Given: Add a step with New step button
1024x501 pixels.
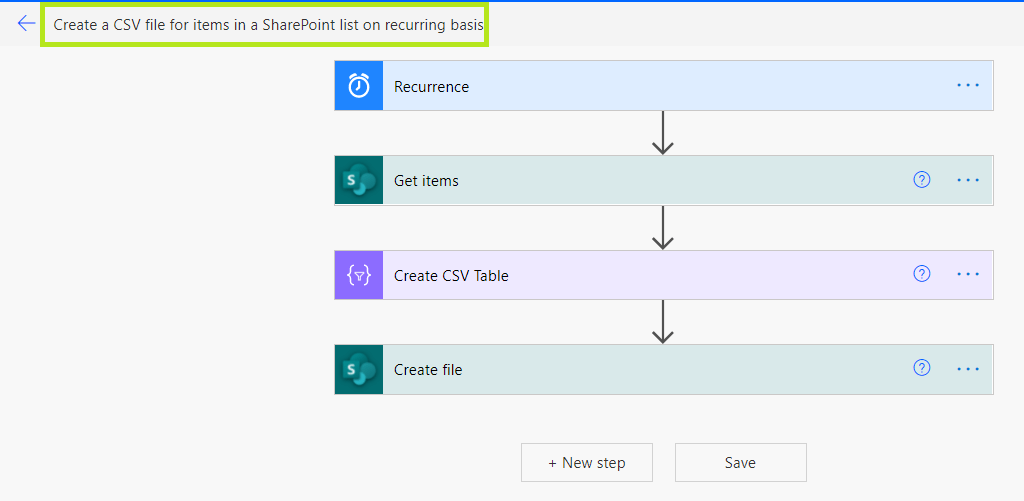Looking at the screenshot, I should coord(587,463).
